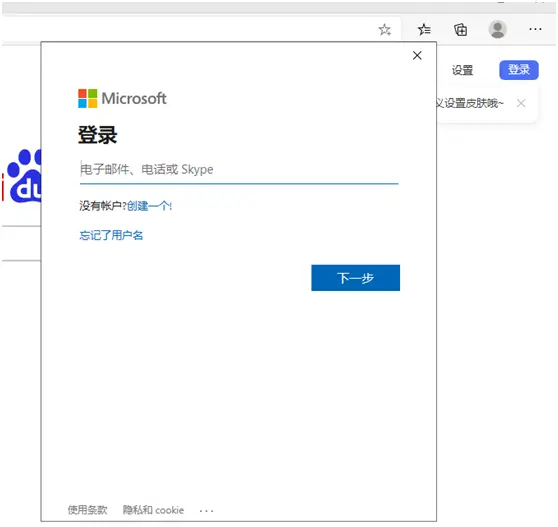Open the browser profile avatar
This screenshot has height=527, width=558.
pyautogui.click(x=498, y=29)
